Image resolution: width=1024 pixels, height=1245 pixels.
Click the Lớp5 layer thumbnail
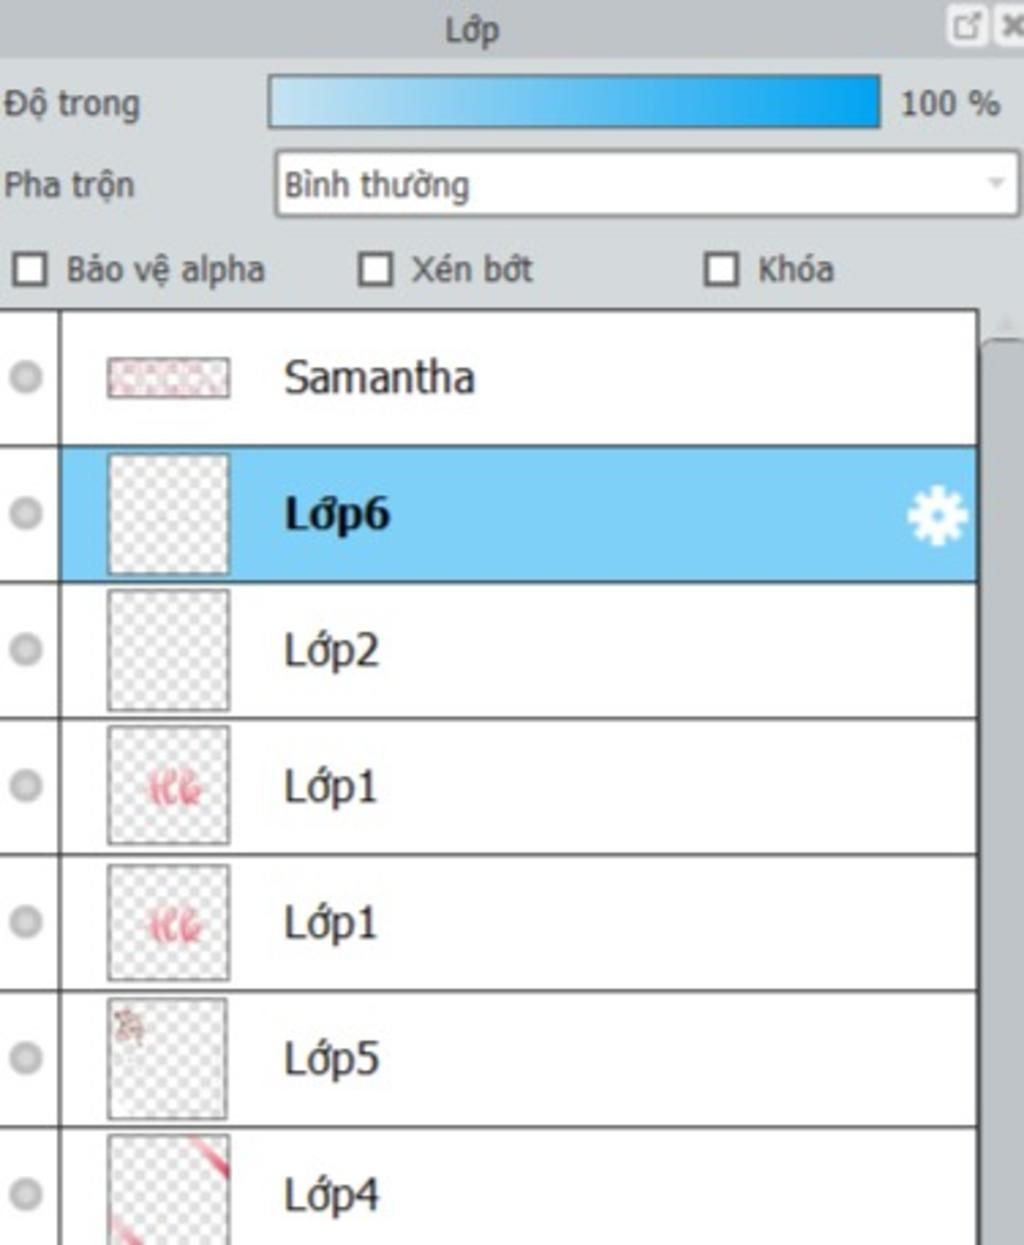point(167,1058)
